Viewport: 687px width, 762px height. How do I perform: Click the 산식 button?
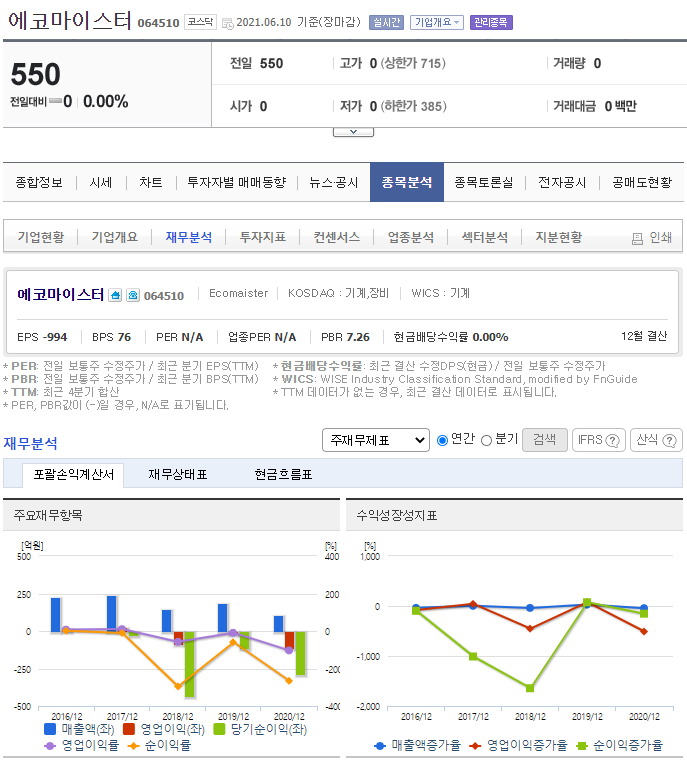[x=656, y=440]
